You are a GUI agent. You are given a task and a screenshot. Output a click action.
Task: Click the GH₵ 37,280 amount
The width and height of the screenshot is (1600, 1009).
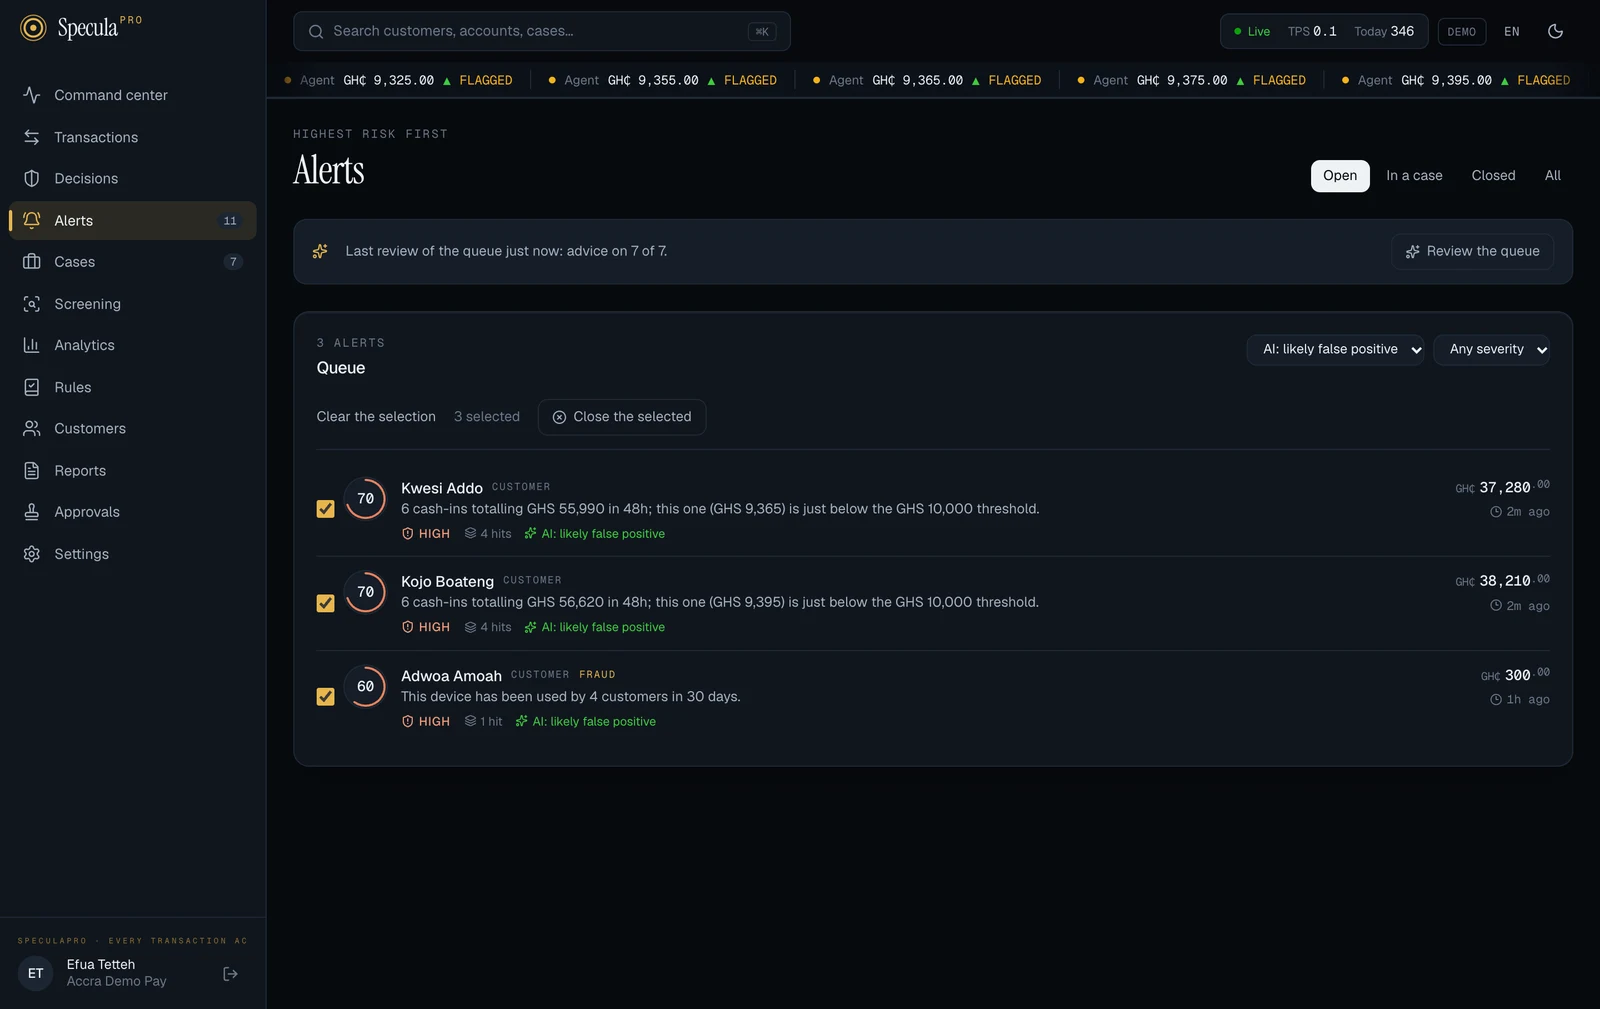(1502, 487)
